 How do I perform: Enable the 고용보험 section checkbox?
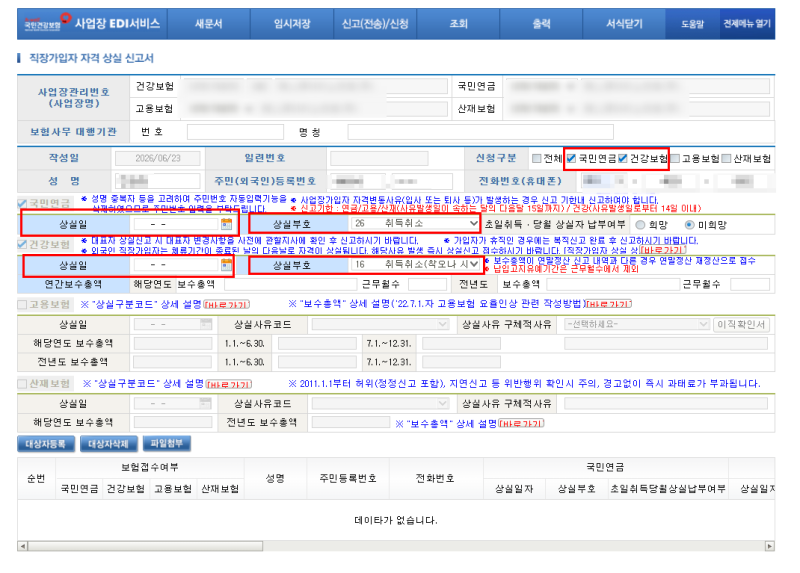click(22, 305)
